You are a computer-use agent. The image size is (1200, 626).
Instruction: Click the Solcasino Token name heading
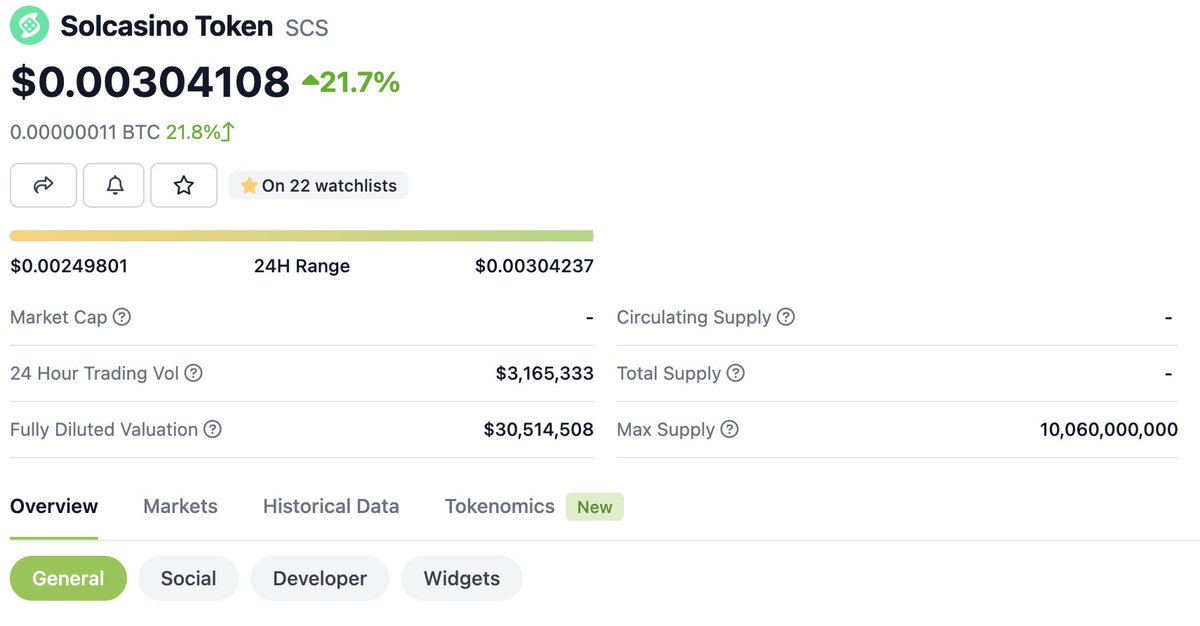tap(166, 26)
